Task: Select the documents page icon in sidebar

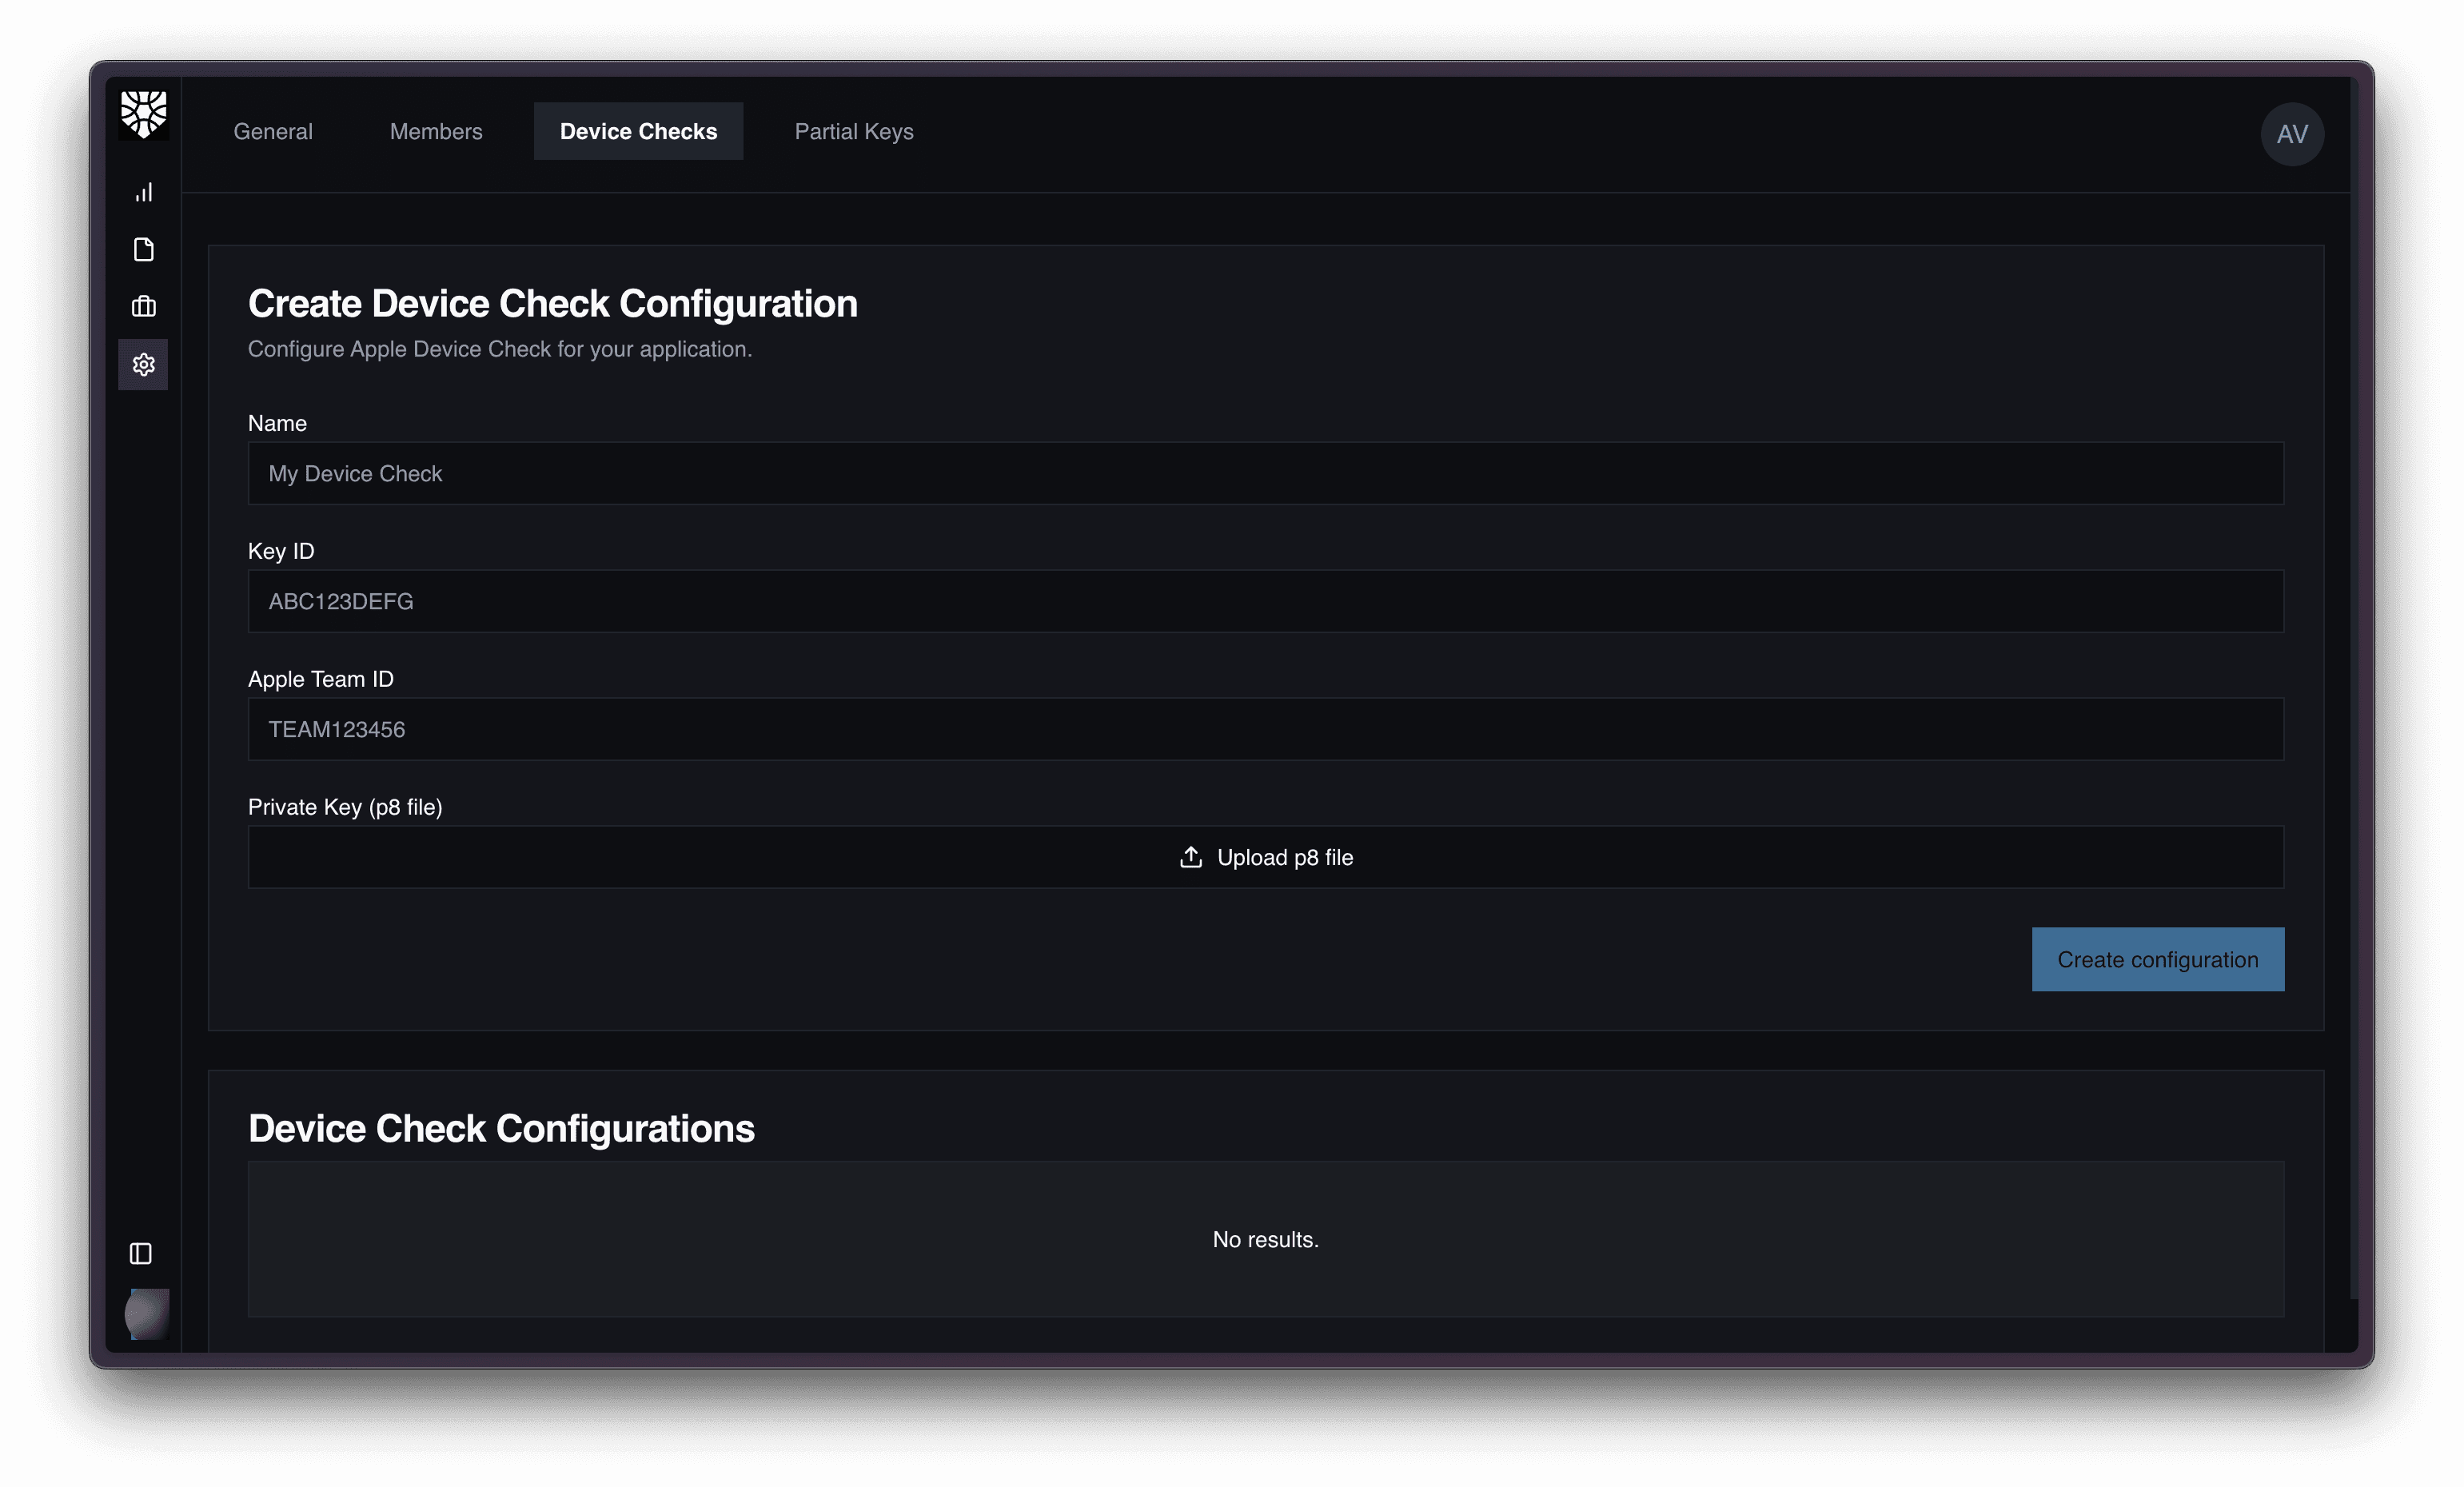Action: point(143,249)
